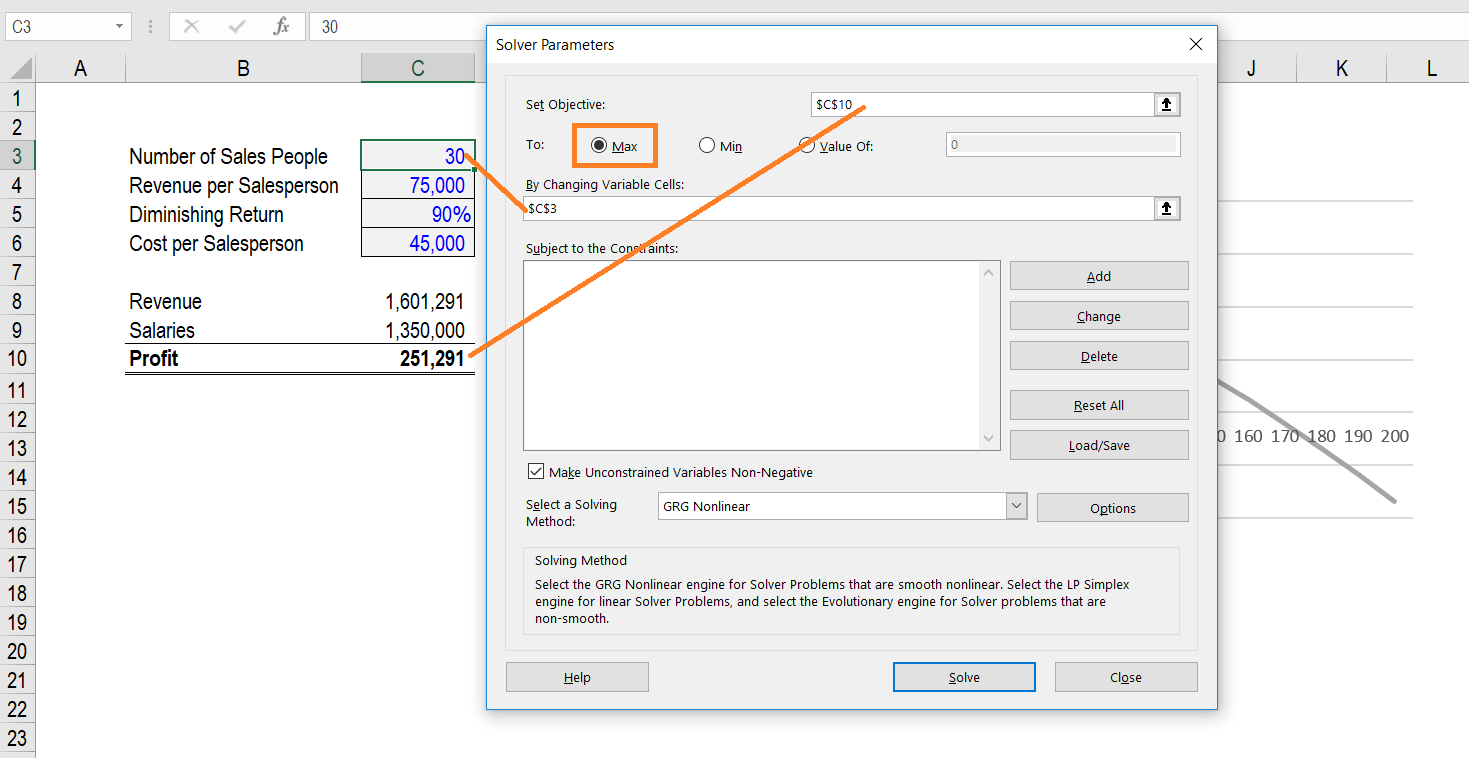
Task: Close the Solver Parameters dialog with X
Action: coord(1196,44)
